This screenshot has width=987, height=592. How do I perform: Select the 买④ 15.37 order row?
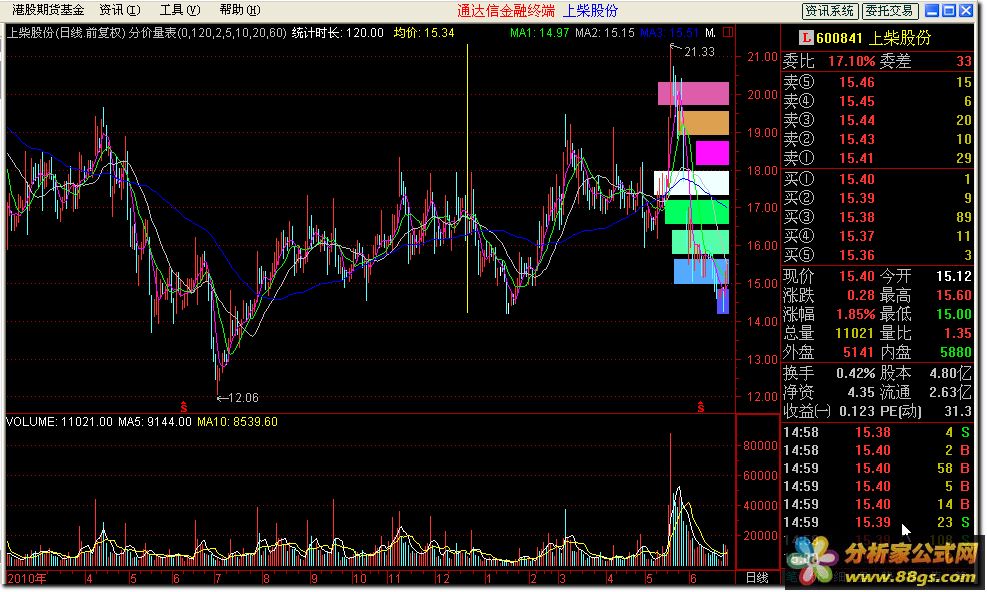(877, 236)
